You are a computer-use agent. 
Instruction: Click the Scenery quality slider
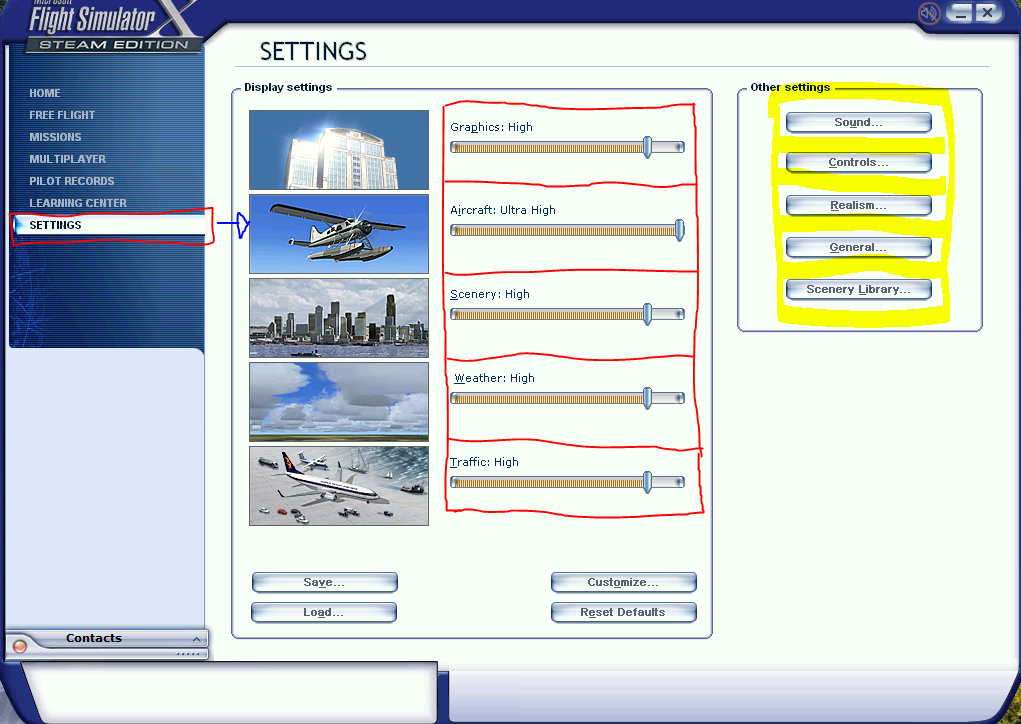click(x=567, y=314)
